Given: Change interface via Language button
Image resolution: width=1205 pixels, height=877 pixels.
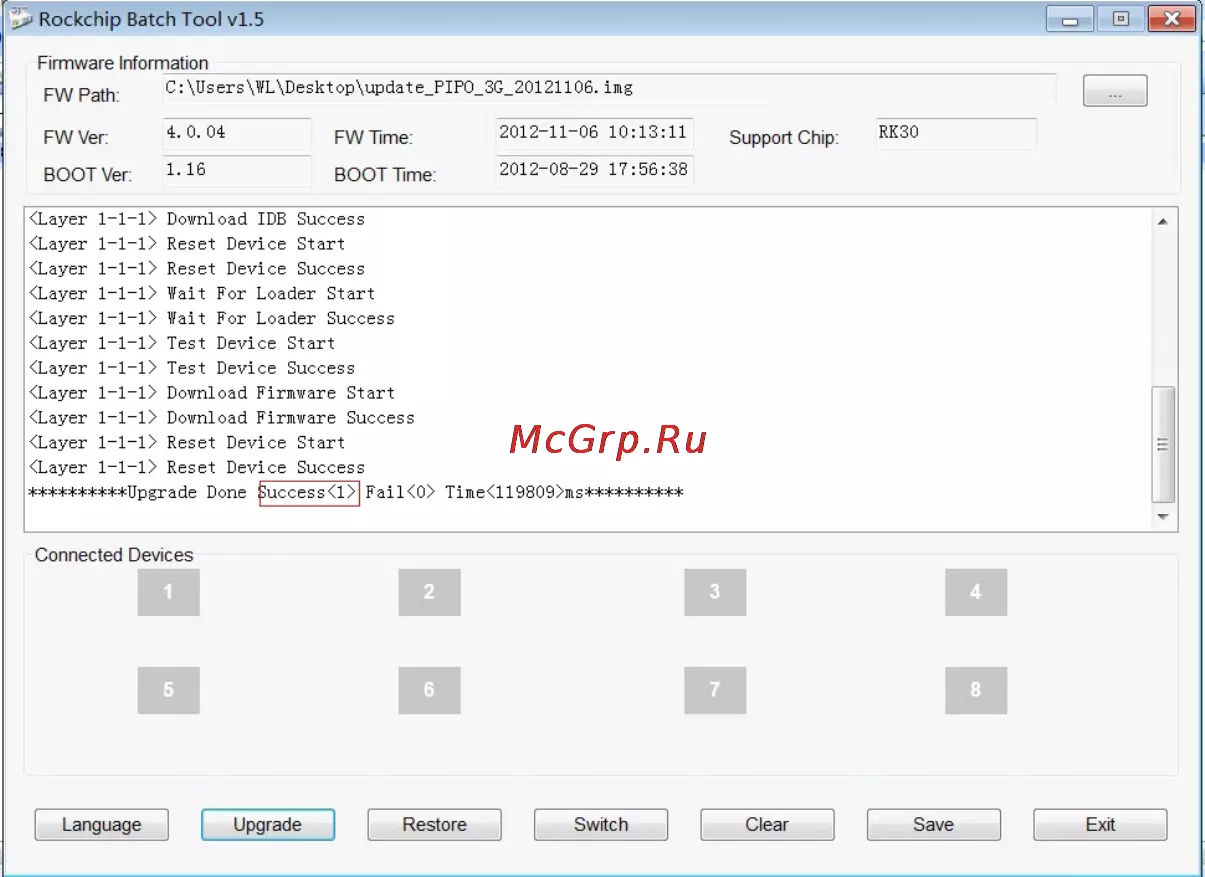Looking at the screenshot, I should click(102, 825).
